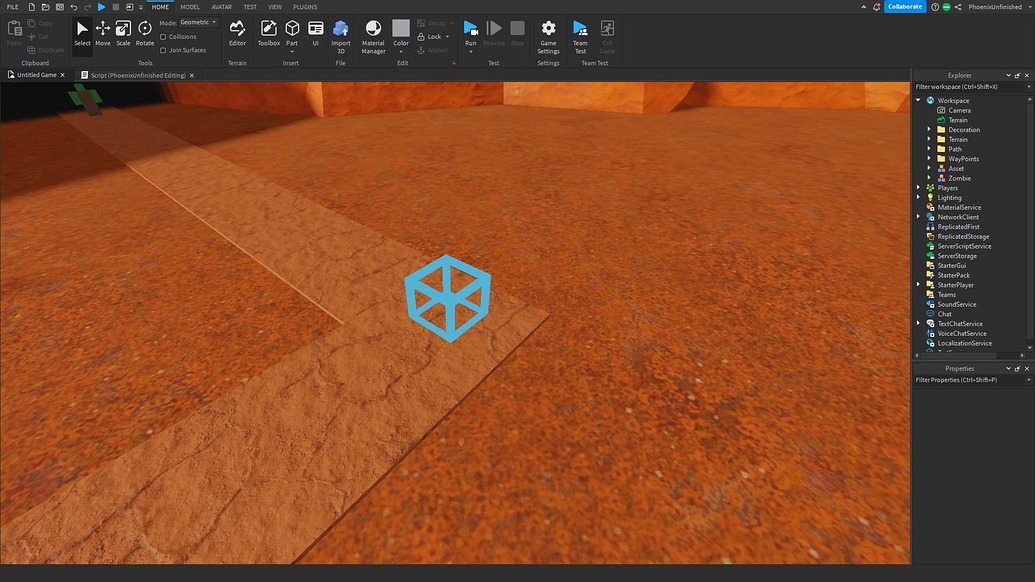
Task: Select the Rotate tool
Action: click(145, 34)
